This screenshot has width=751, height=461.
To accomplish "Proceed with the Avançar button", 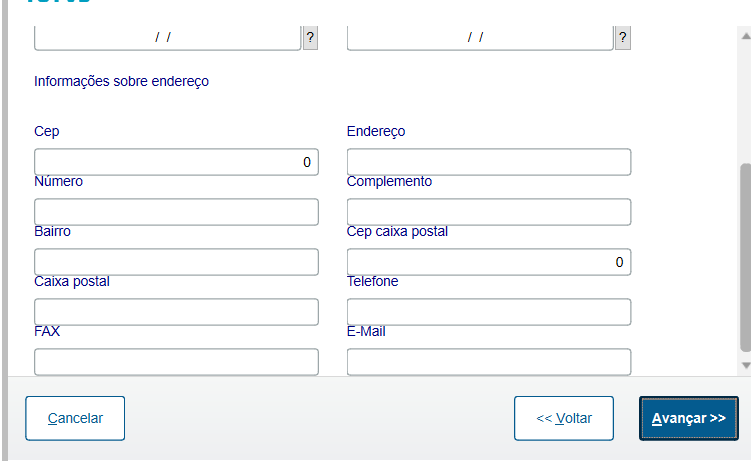I will (689, 418).
